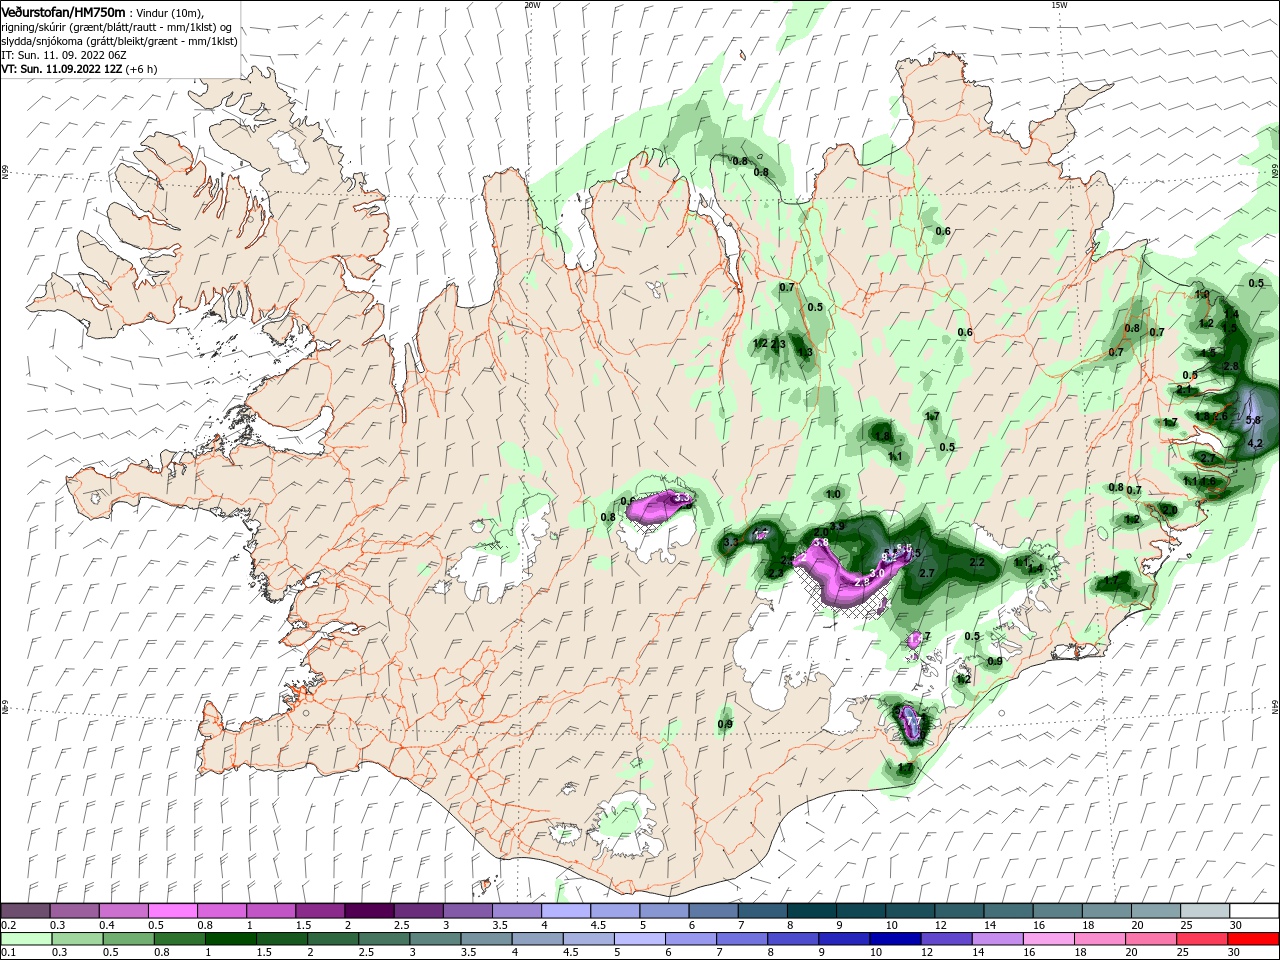Pick the bright red 30 mm rain swatch
Viewport: 1280px width, 960px height.
[x=1253, y=939]
